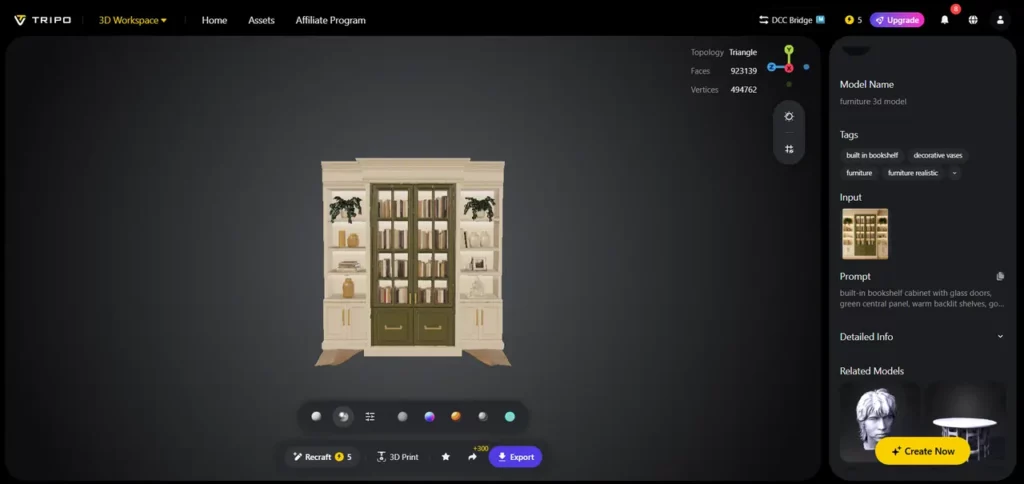Viewport: 1024px width, 484px height.
Task: Share the model with arrow icon
Action: click(472, 457)
